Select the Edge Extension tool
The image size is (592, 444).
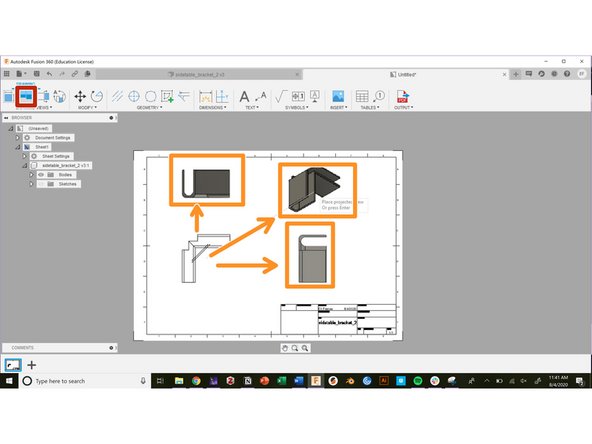pyautogui.click(x=184, y=97)
